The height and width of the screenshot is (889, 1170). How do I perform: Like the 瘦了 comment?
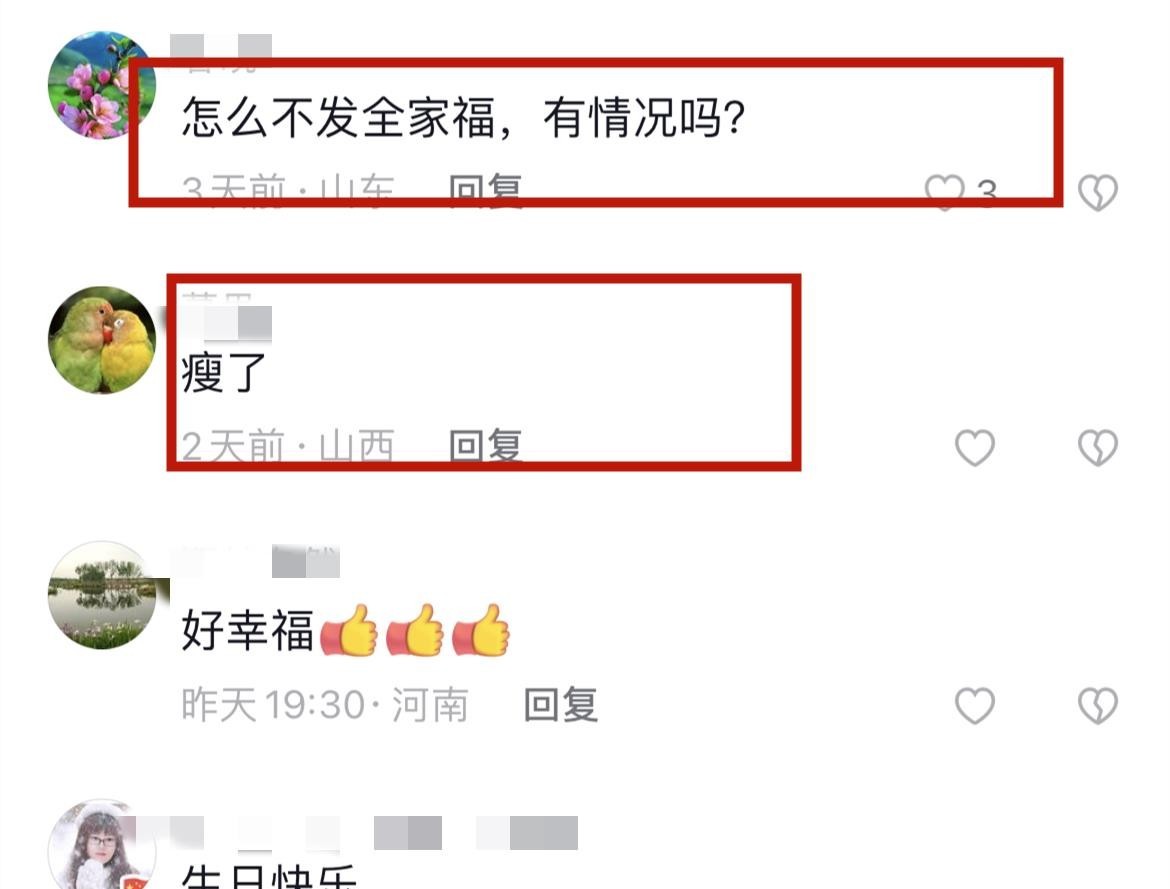tap(975, 448)
